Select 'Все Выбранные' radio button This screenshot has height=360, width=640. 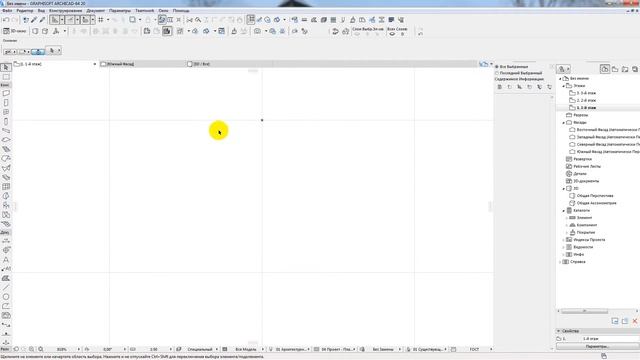(x=497, y=67)
